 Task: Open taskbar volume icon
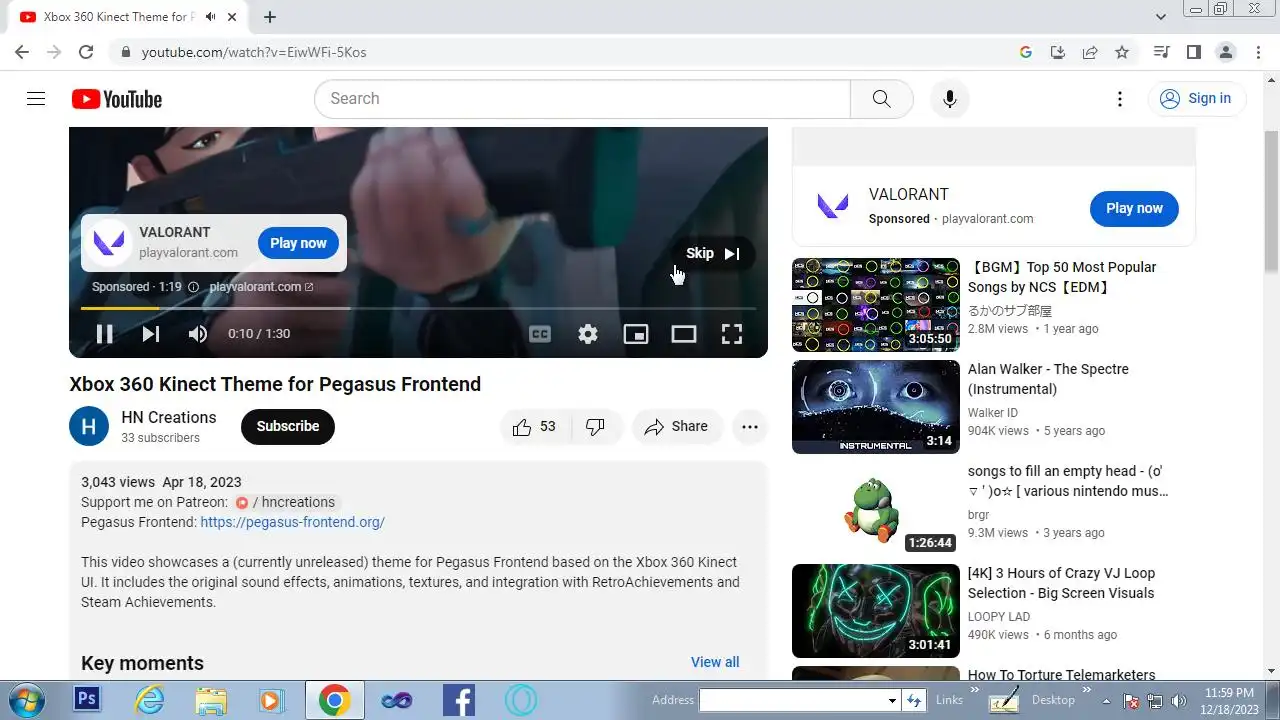1178,701
